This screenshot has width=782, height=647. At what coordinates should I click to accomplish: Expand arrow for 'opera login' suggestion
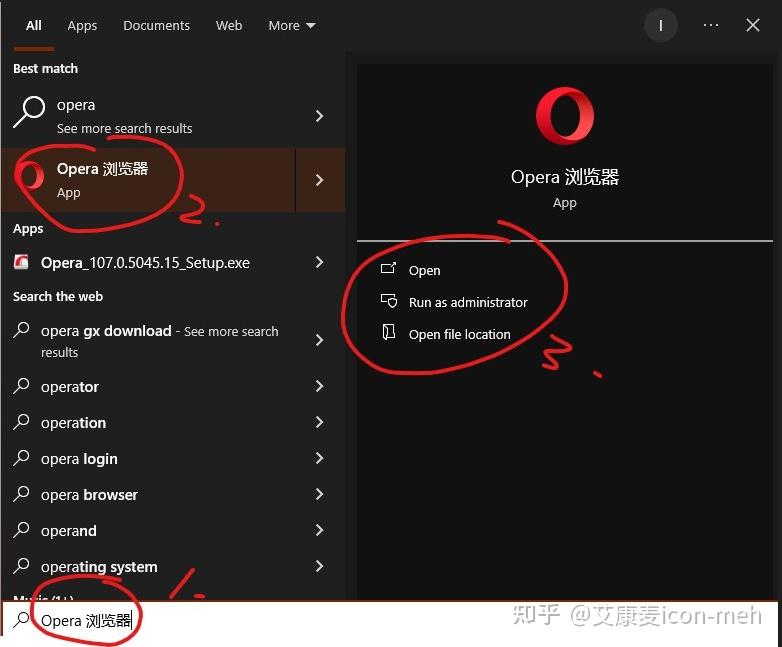point(319,458)
